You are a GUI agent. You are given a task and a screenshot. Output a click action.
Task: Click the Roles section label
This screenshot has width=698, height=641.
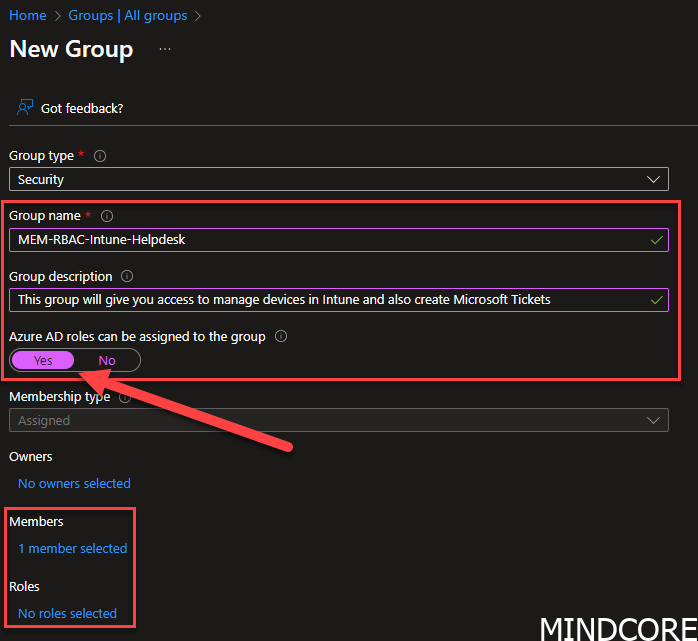point(24,587)
